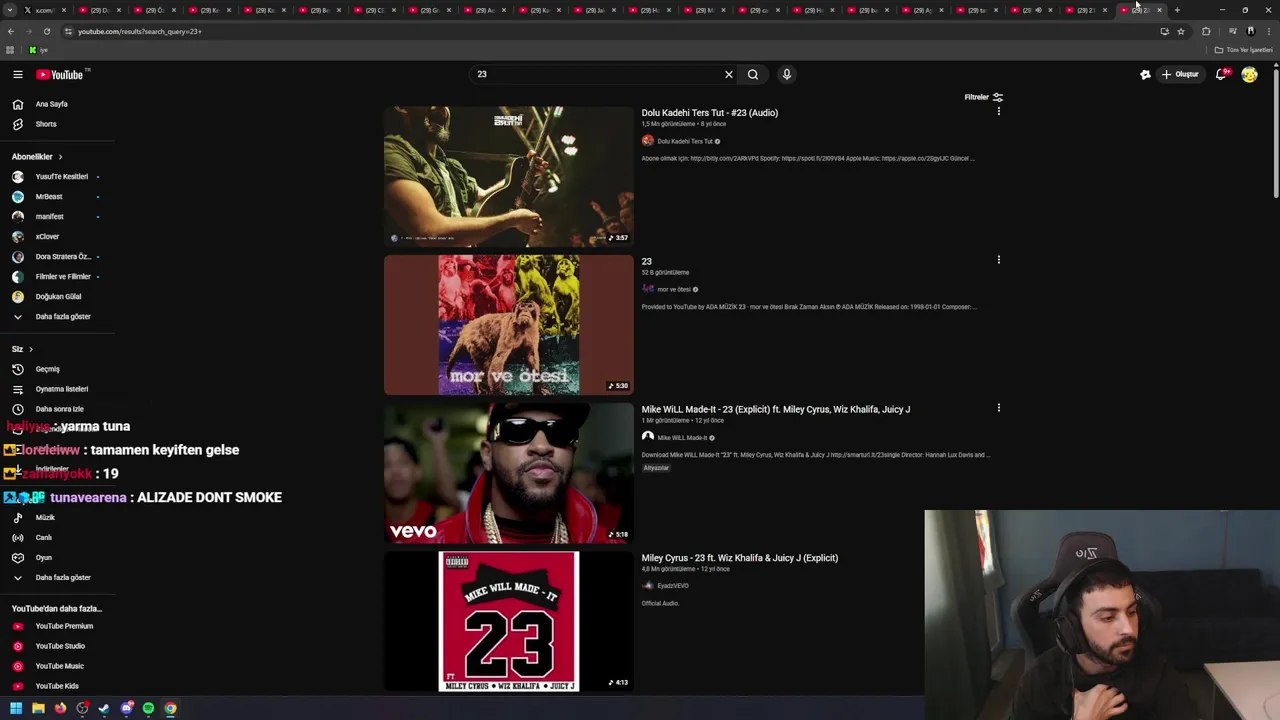Clear the search box with the X icon
Viewport: 1280px width, 720px height.
(x=729, y=74)
